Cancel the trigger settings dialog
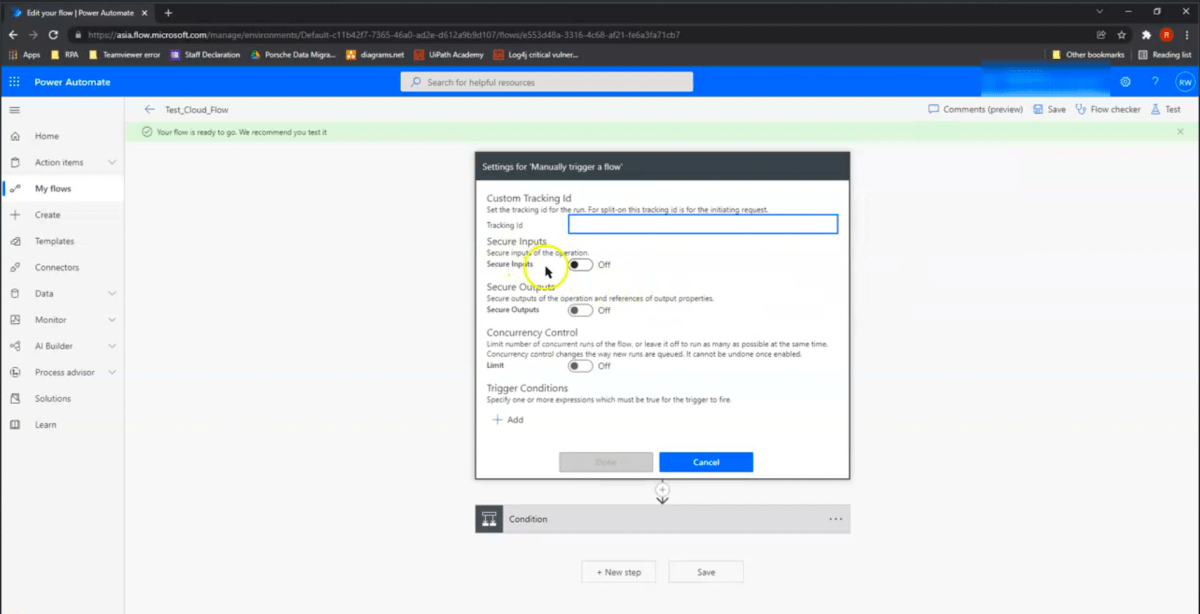The image size is (1200, 614). coord(706,462)
